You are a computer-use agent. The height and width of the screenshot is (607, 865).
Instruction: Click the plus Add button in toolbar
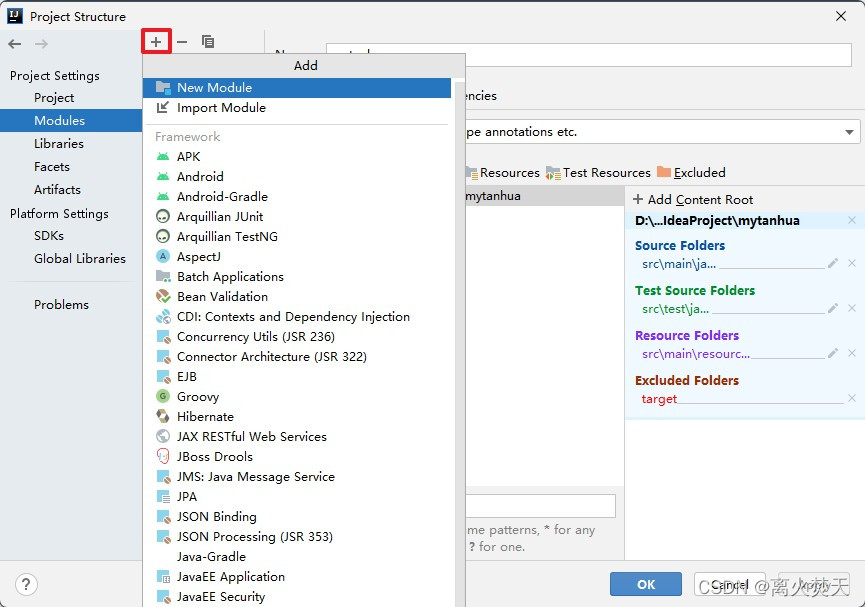tap(156, 42)
